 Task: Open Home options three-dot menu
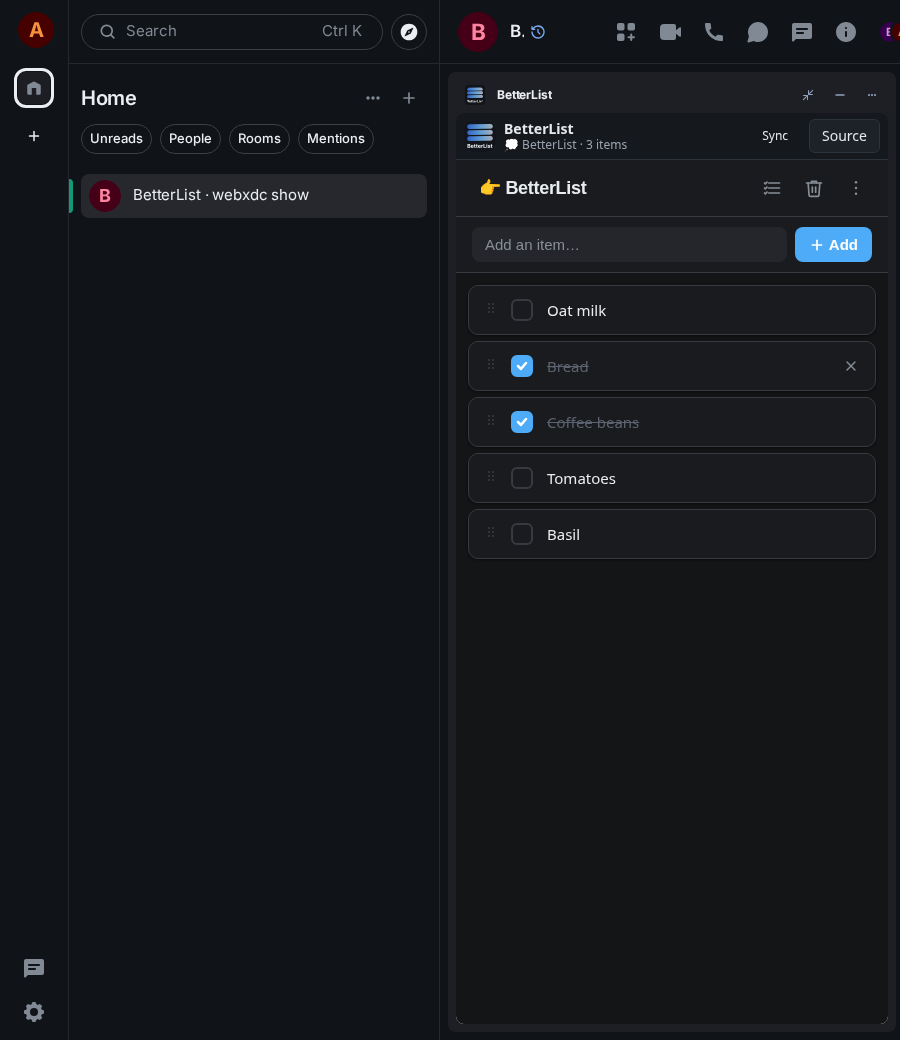tap(373, 98)
